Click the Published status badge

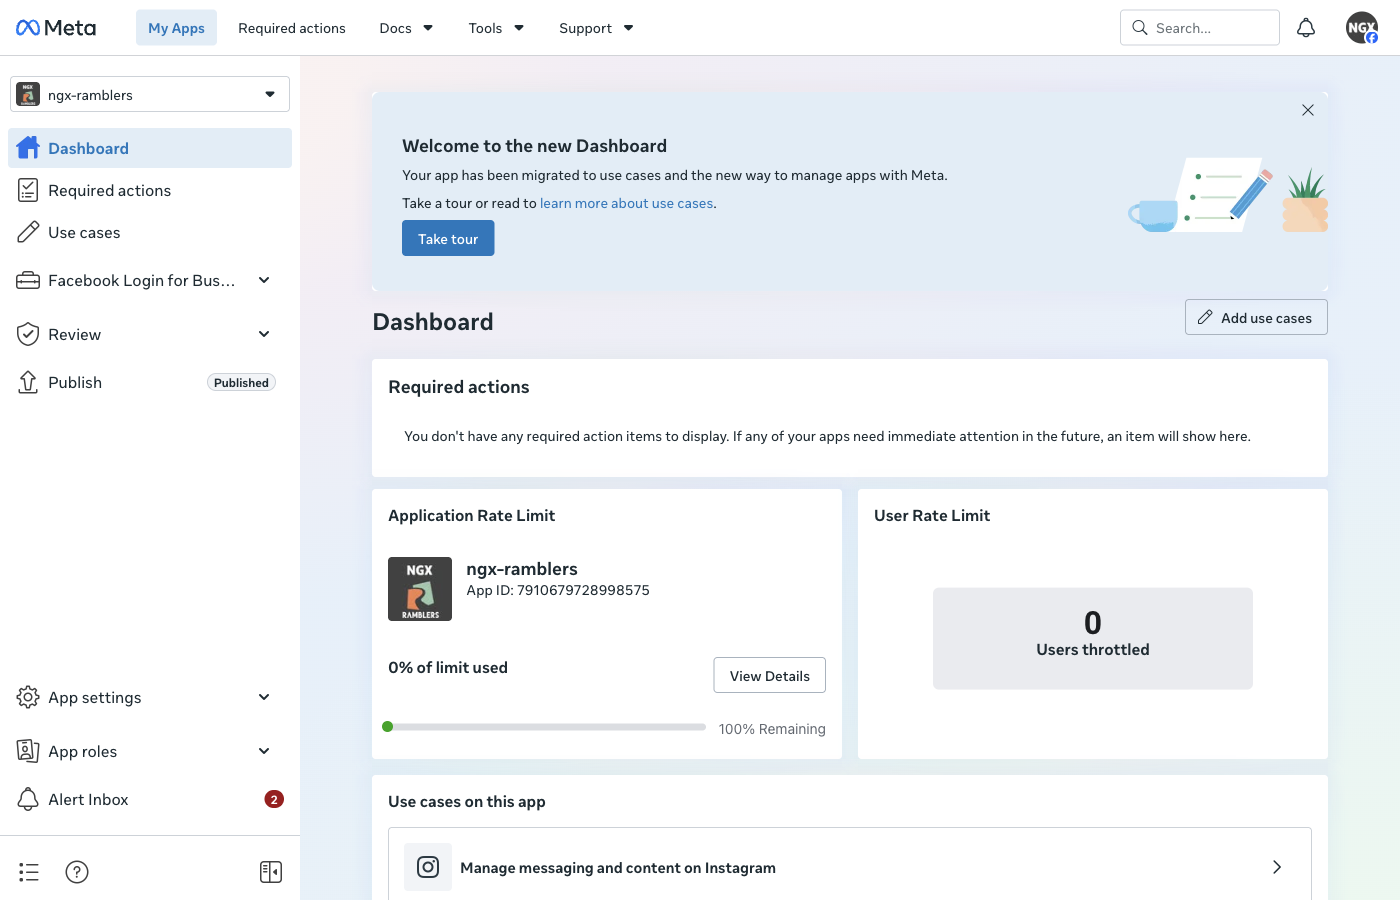coord(241,382)
